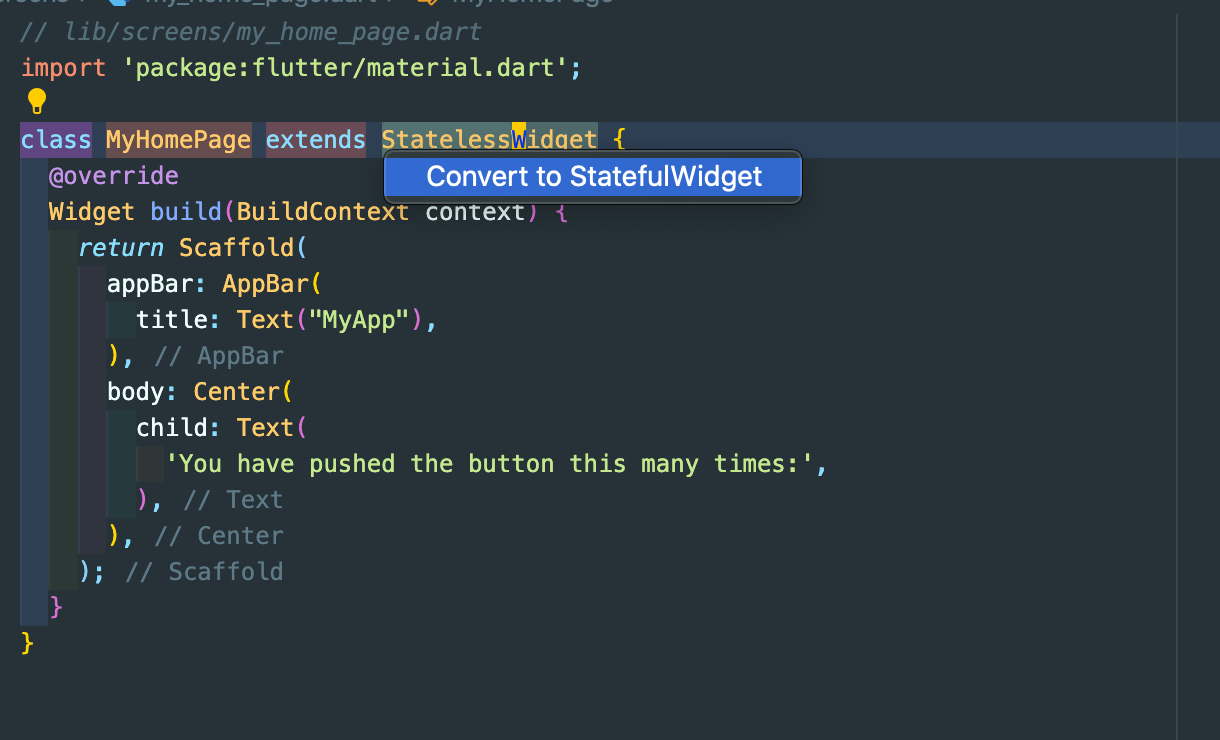Click the import keyword
This screenshot has height=740, width=1220.
coord(63,68)
